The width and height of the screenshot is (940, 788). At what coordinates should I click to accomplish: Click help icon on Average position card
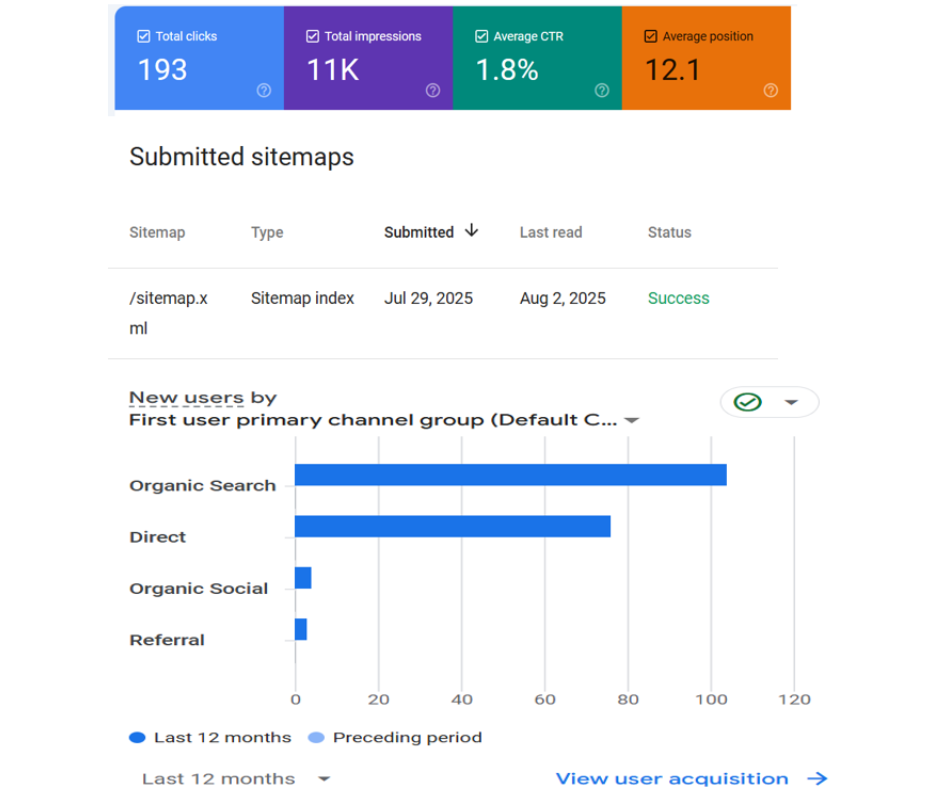[x=771, y=90]
